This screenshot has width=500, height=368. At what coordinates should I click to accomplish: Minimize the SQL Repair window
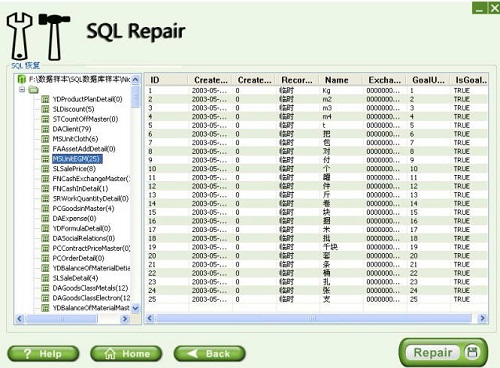click(479, 8)
